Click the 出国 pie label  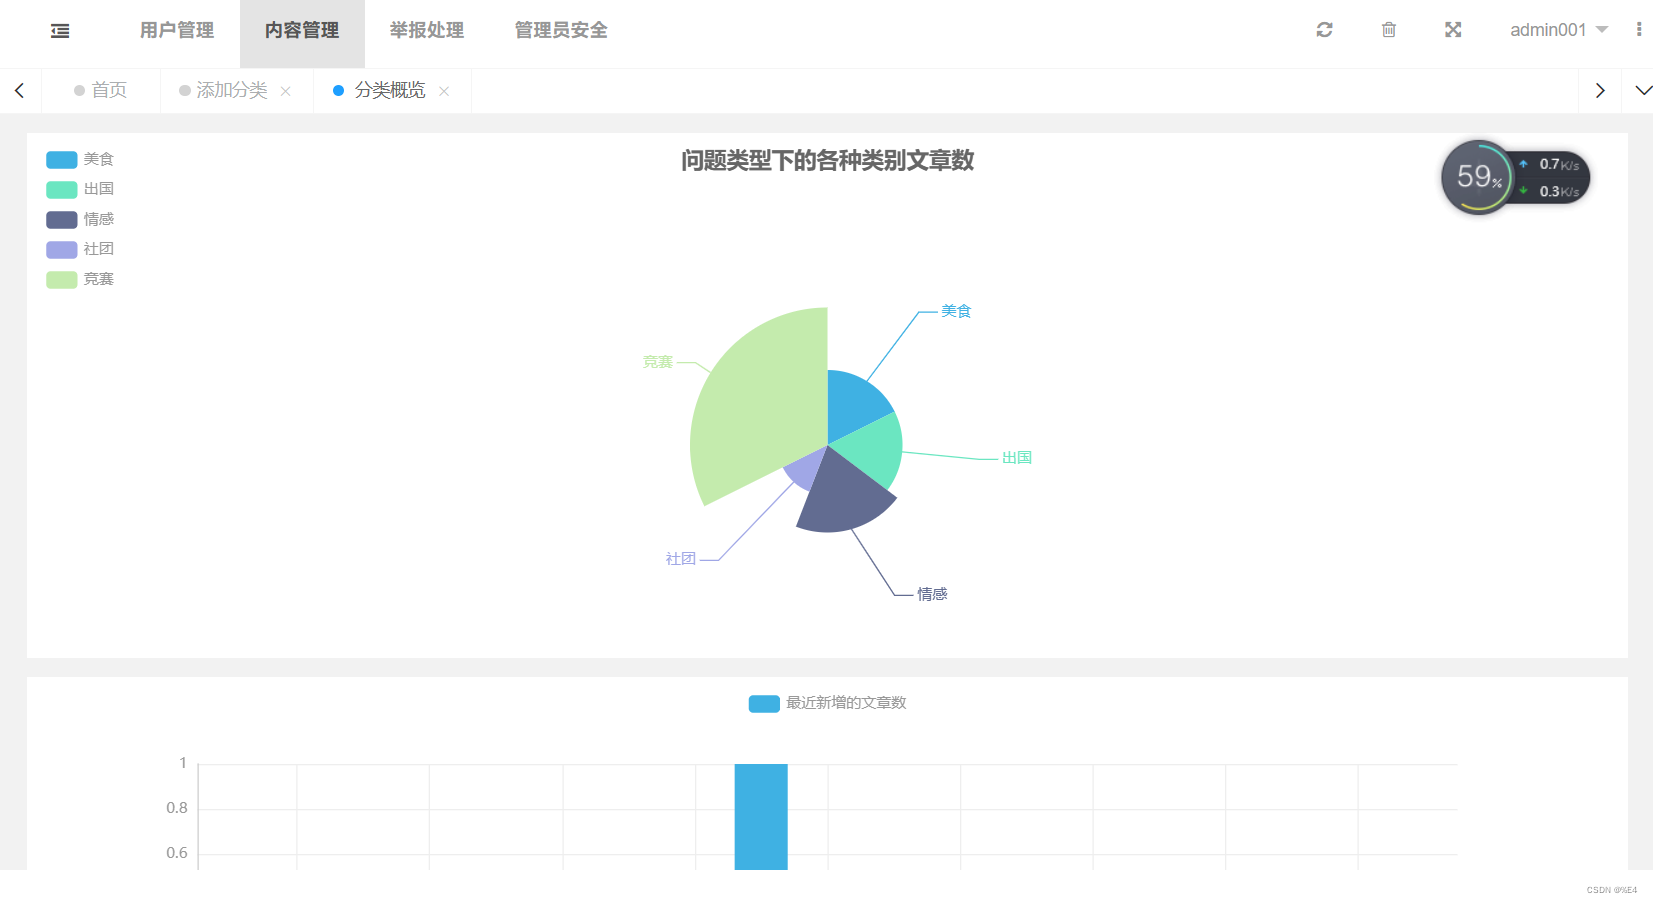pos(1017,457)
